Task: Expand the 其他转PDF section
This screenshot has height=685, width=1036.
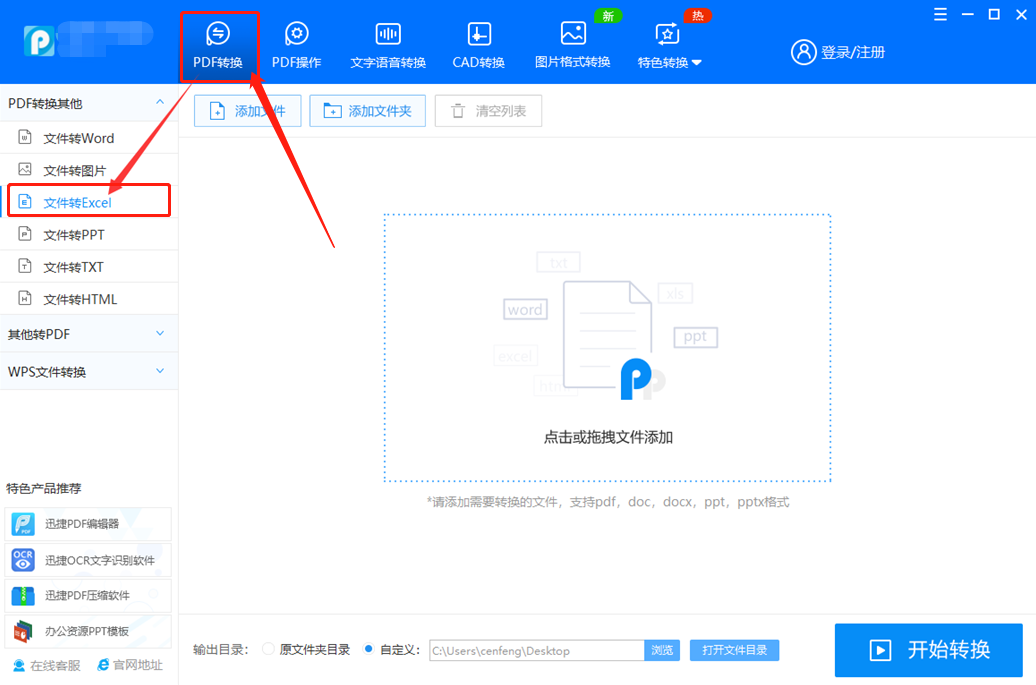Action: [89, 334]
